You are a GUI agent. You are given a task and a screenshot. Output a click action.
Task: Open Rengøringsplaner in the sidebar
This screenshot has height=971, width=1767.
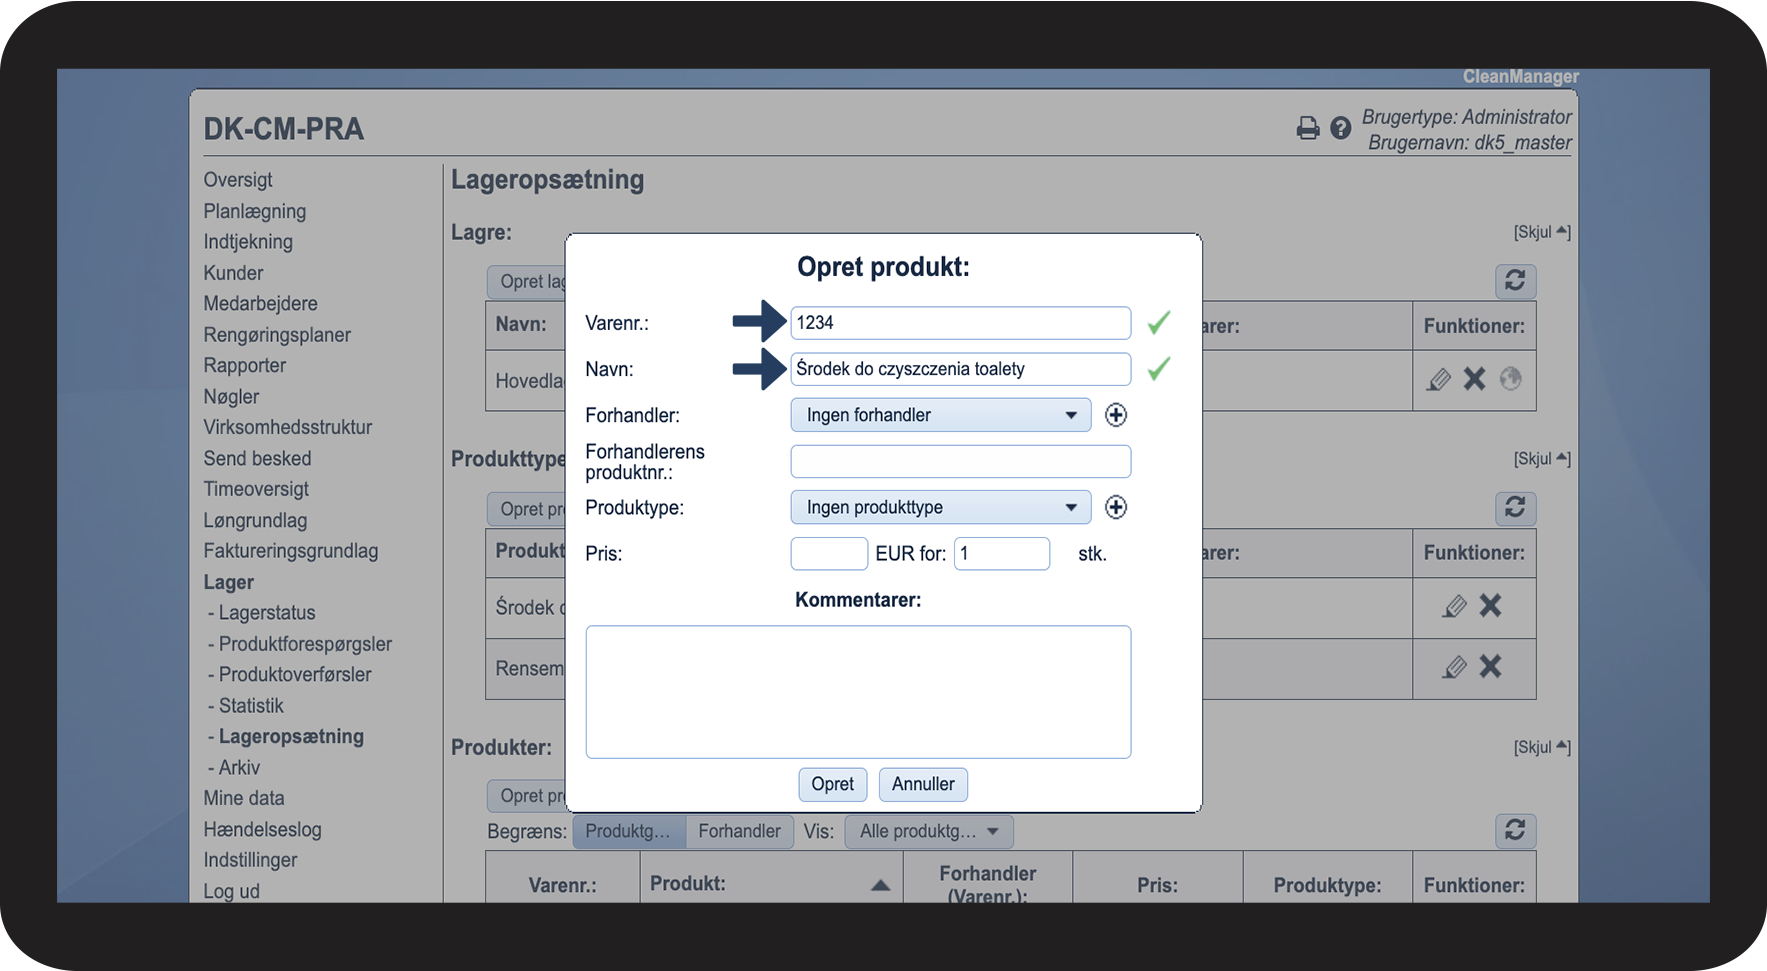tap(277, 335)
